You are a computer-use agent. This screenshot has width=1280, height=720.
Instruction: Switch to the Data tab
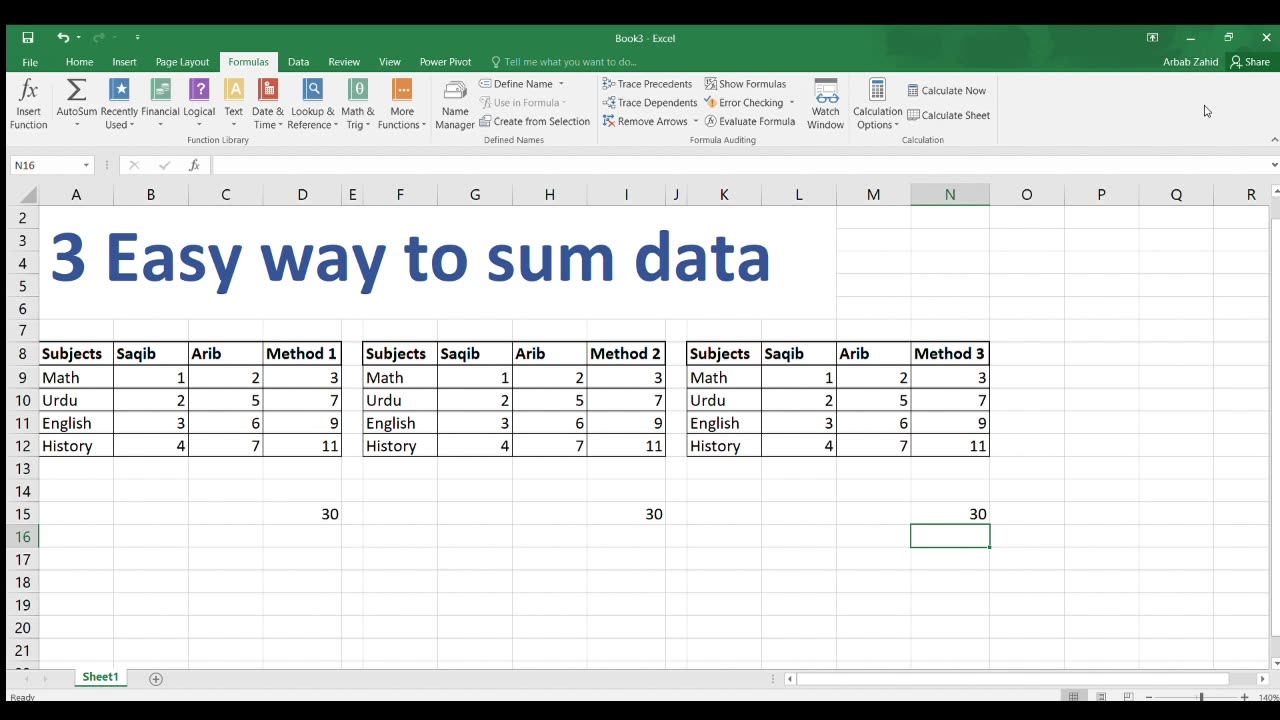pyautogui.click(x=298, y=62)
